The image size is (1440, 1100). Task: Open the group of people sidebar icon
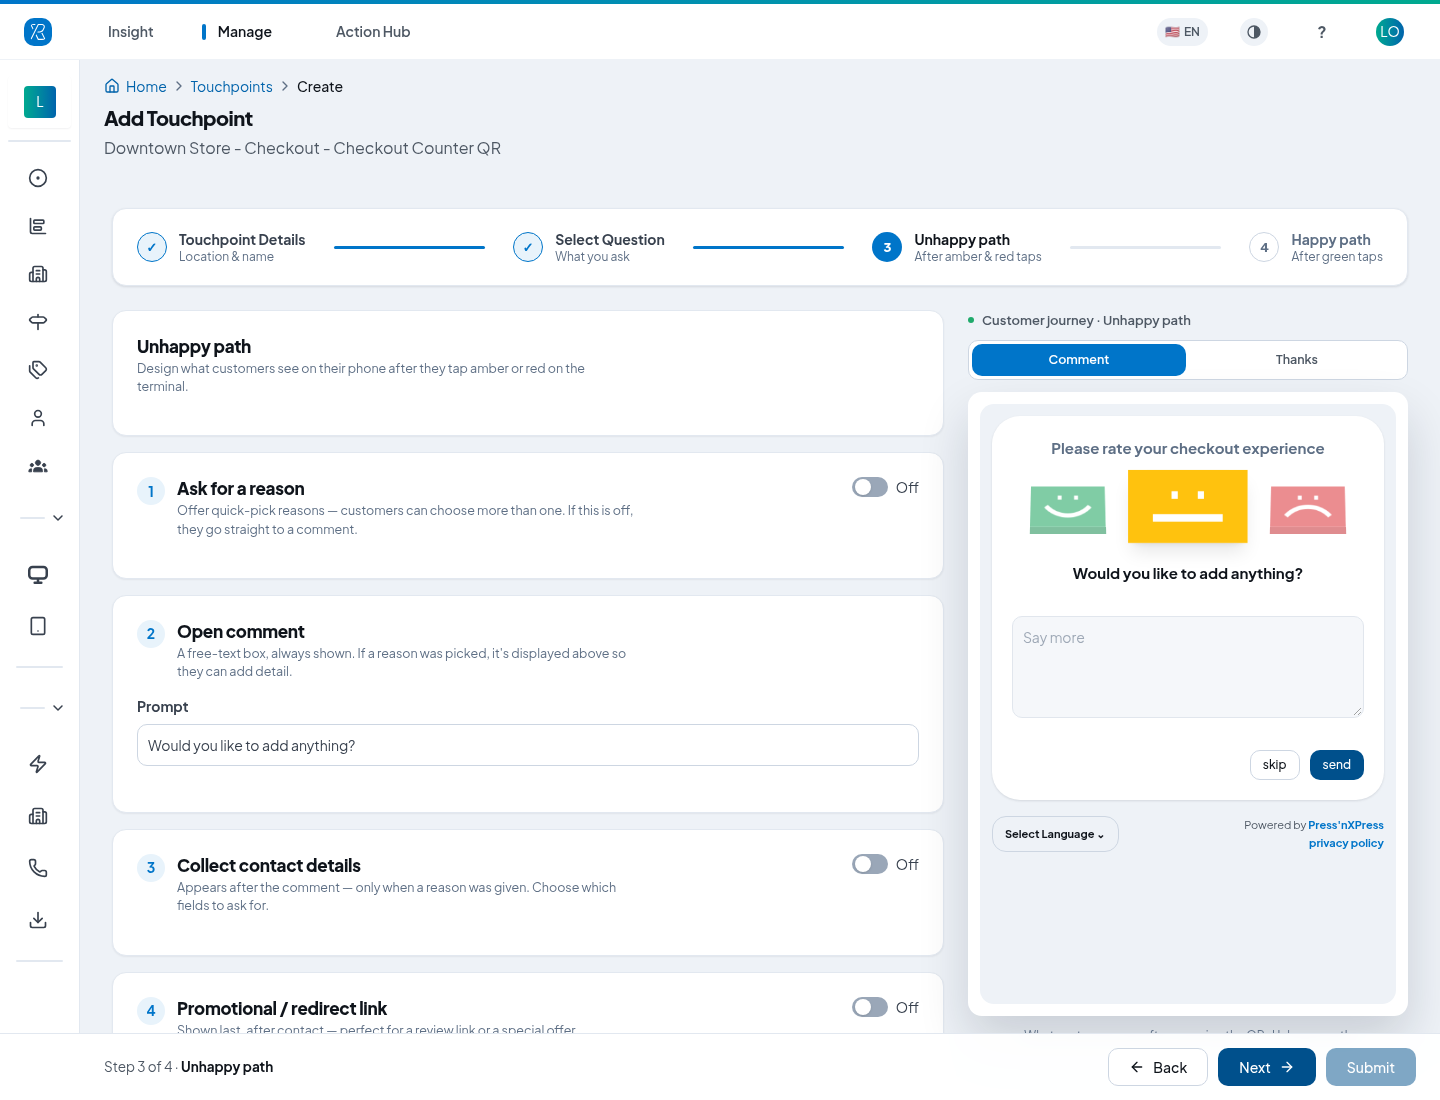pyautogui.click(x=38, y=466)
